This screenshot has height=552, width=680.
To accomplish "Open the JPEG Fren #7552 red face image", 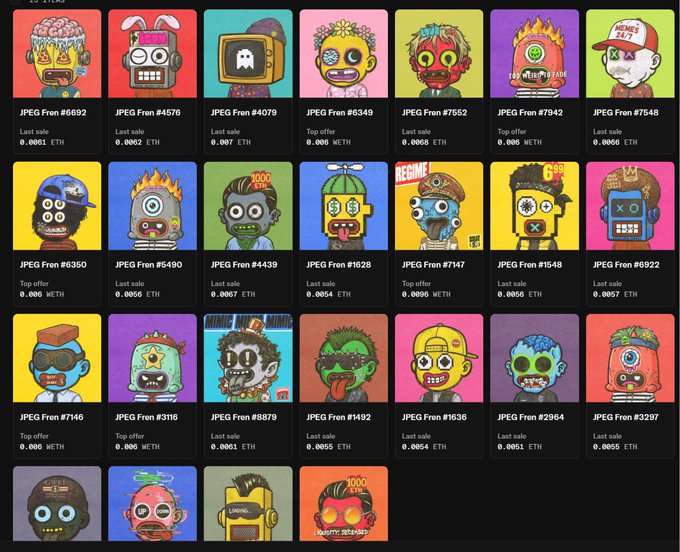I will click(439, 54).
